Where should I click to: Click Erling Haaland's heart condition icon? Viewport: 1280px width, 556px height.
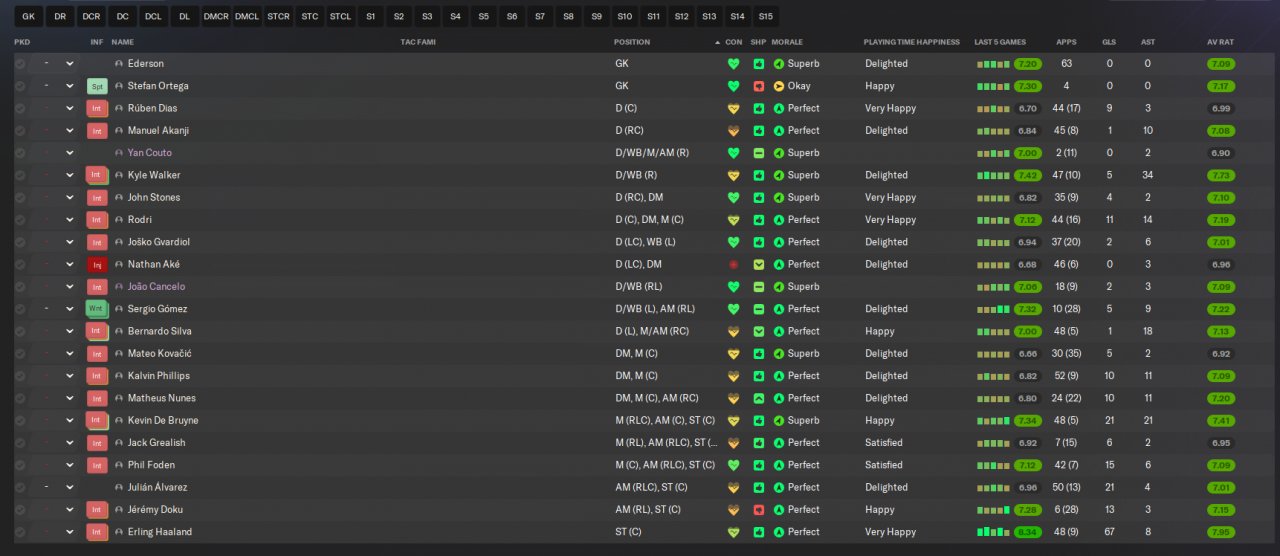point(733,532)
